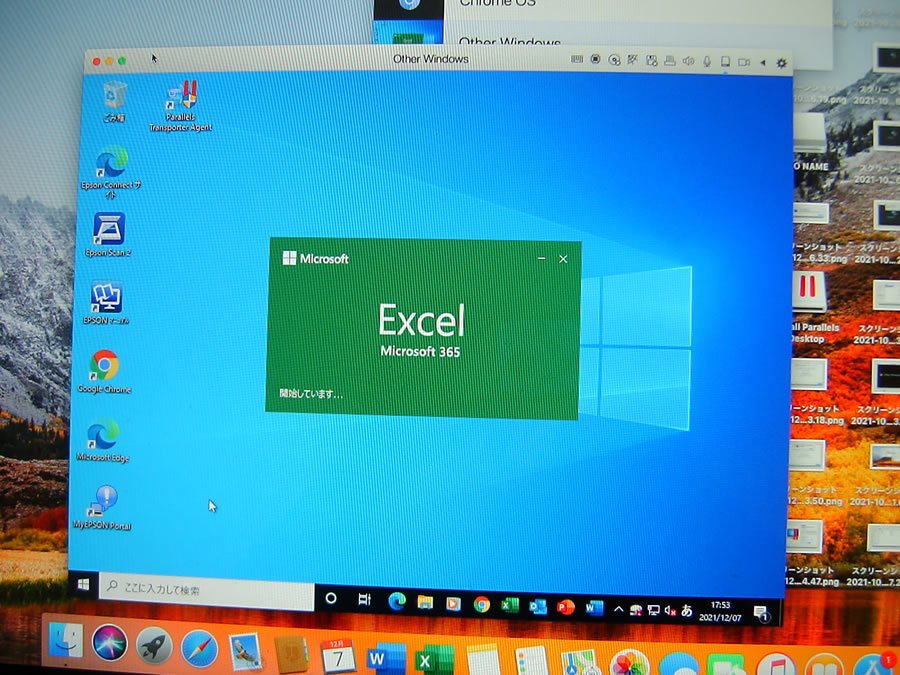
Task: Open VM configuration with the gear icon
Action: (x=781, y=63)
